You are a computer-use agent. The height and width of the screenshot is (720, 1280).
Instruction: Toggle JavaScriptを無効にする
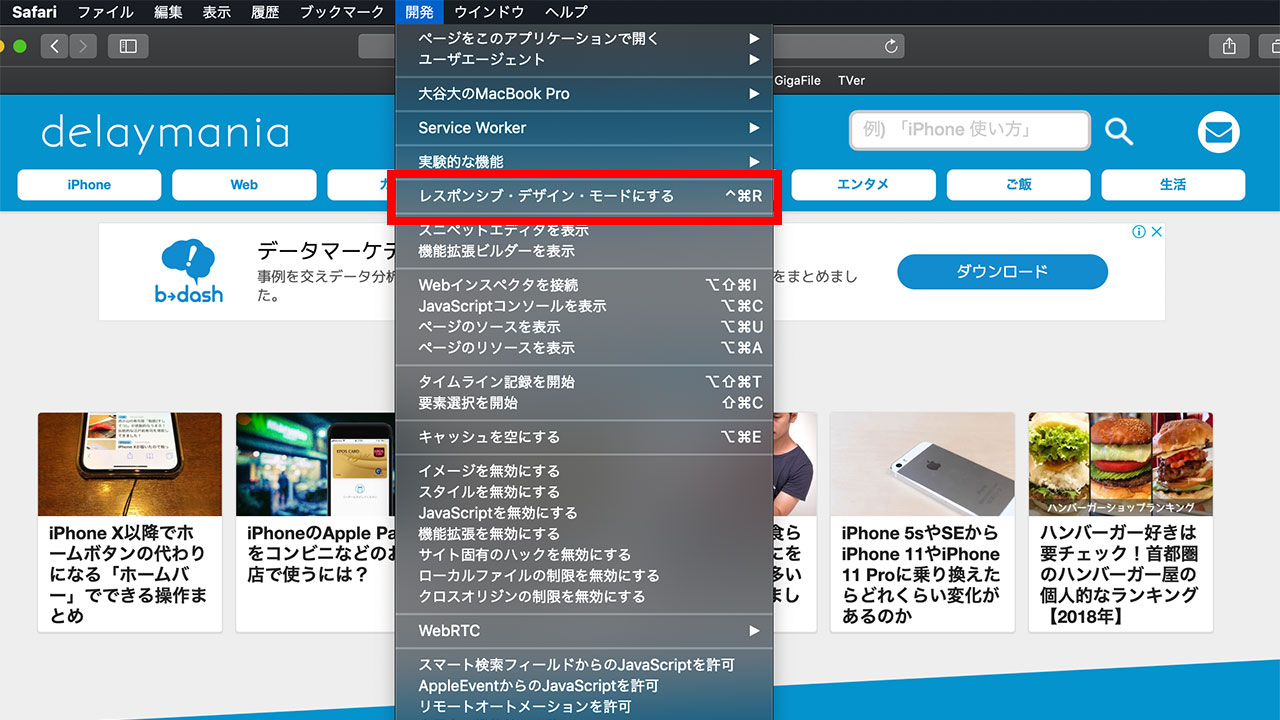pyautogui.click(x=584, y=513)
